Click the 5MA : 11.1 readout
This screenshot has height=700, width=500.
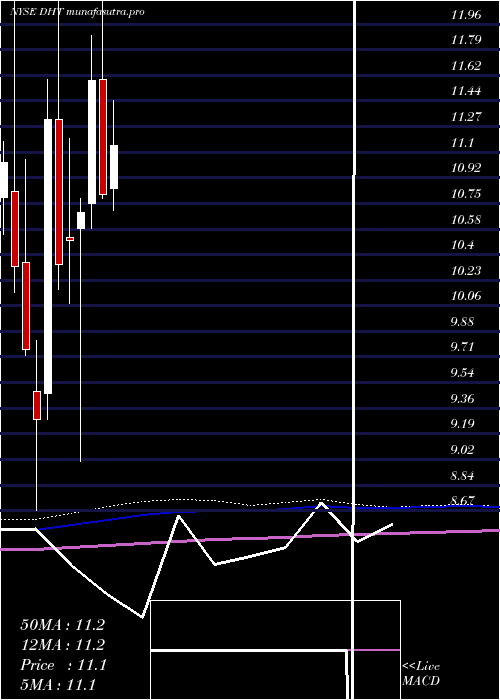[58, 685]
